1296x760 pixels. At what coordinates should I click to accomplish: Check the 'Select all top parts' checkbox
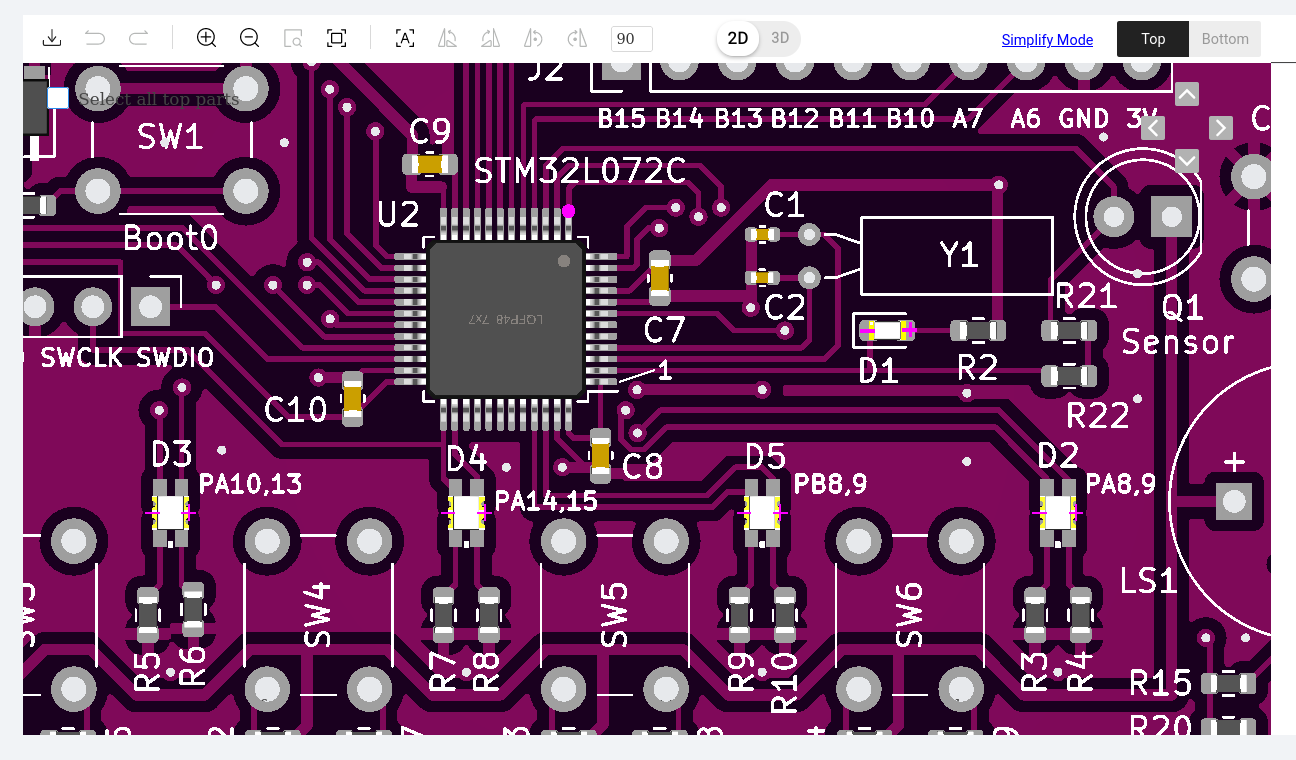58,98
